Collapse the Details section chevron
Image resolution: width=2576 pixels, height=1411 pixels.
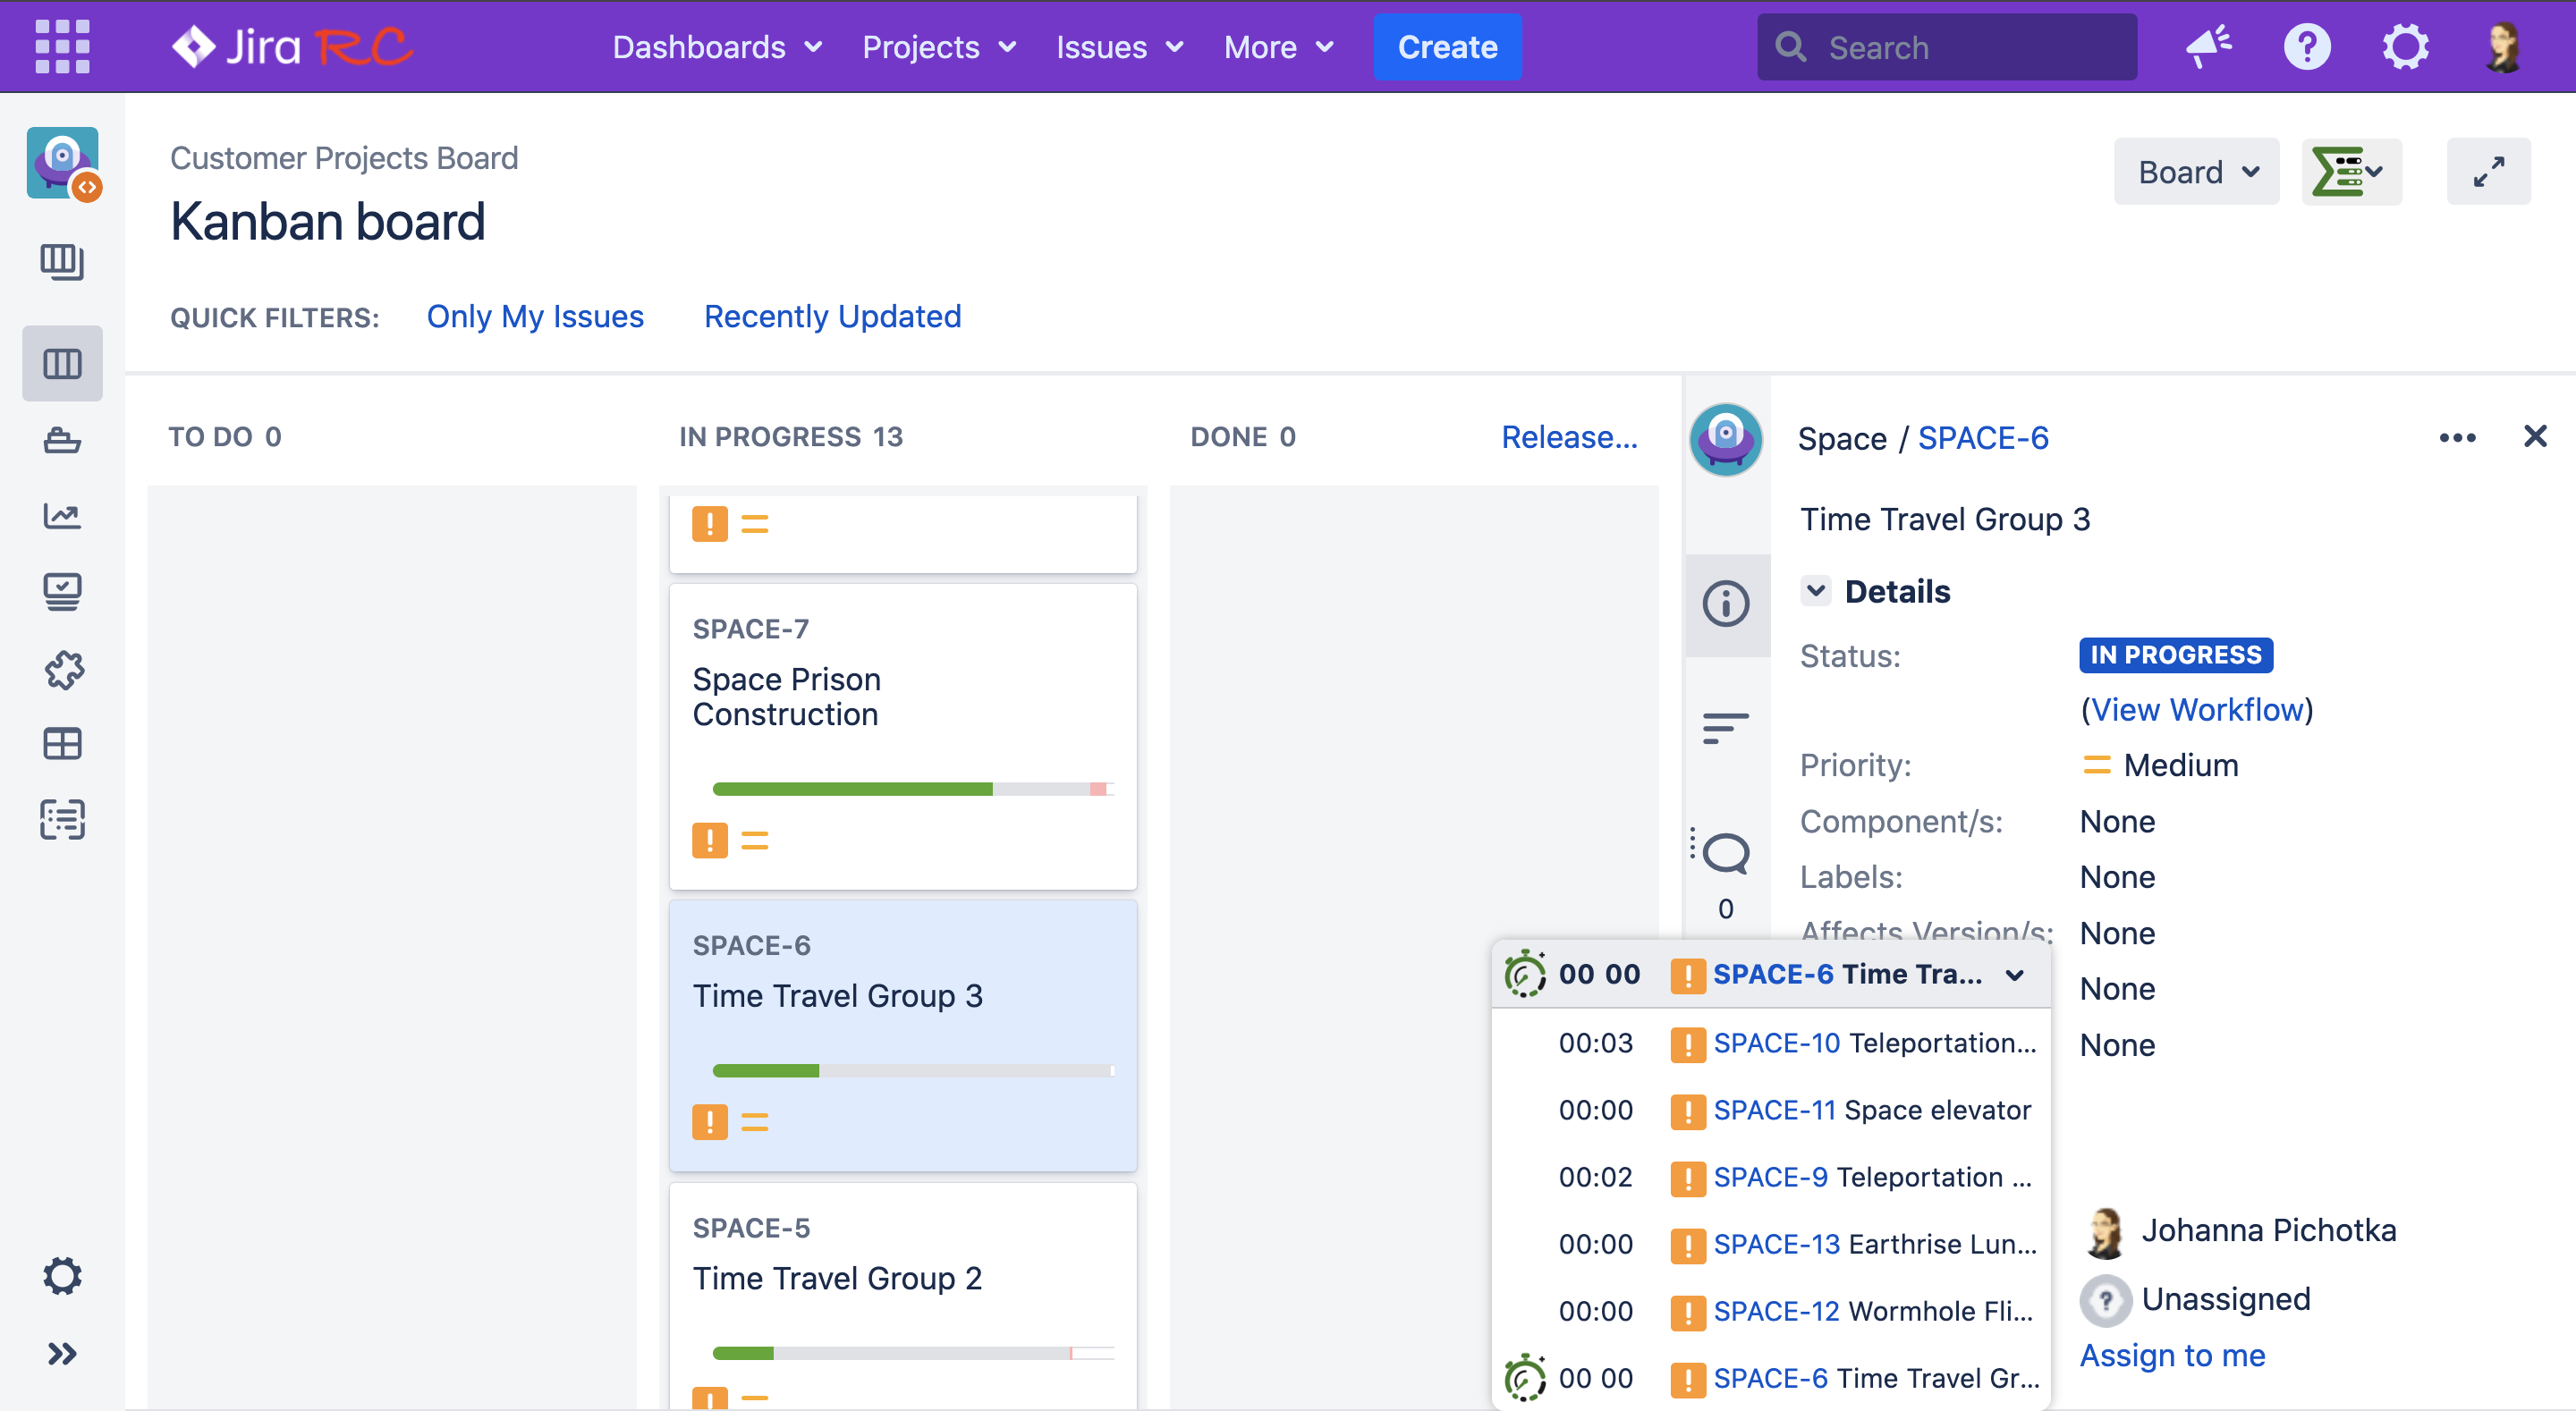click(1816, 590)
